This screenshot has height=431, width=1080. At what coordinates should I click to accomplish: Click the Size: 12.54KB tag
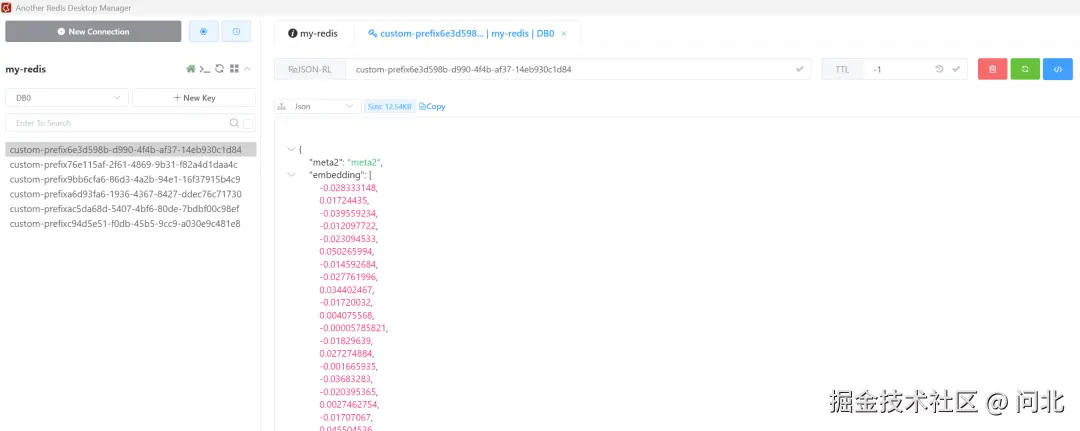pos(390,107)
